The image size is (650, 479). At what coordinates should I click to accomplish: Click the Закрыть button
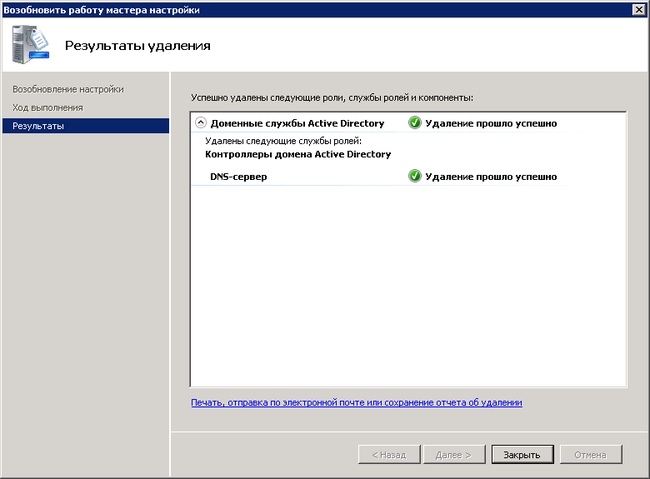point(522,455)
